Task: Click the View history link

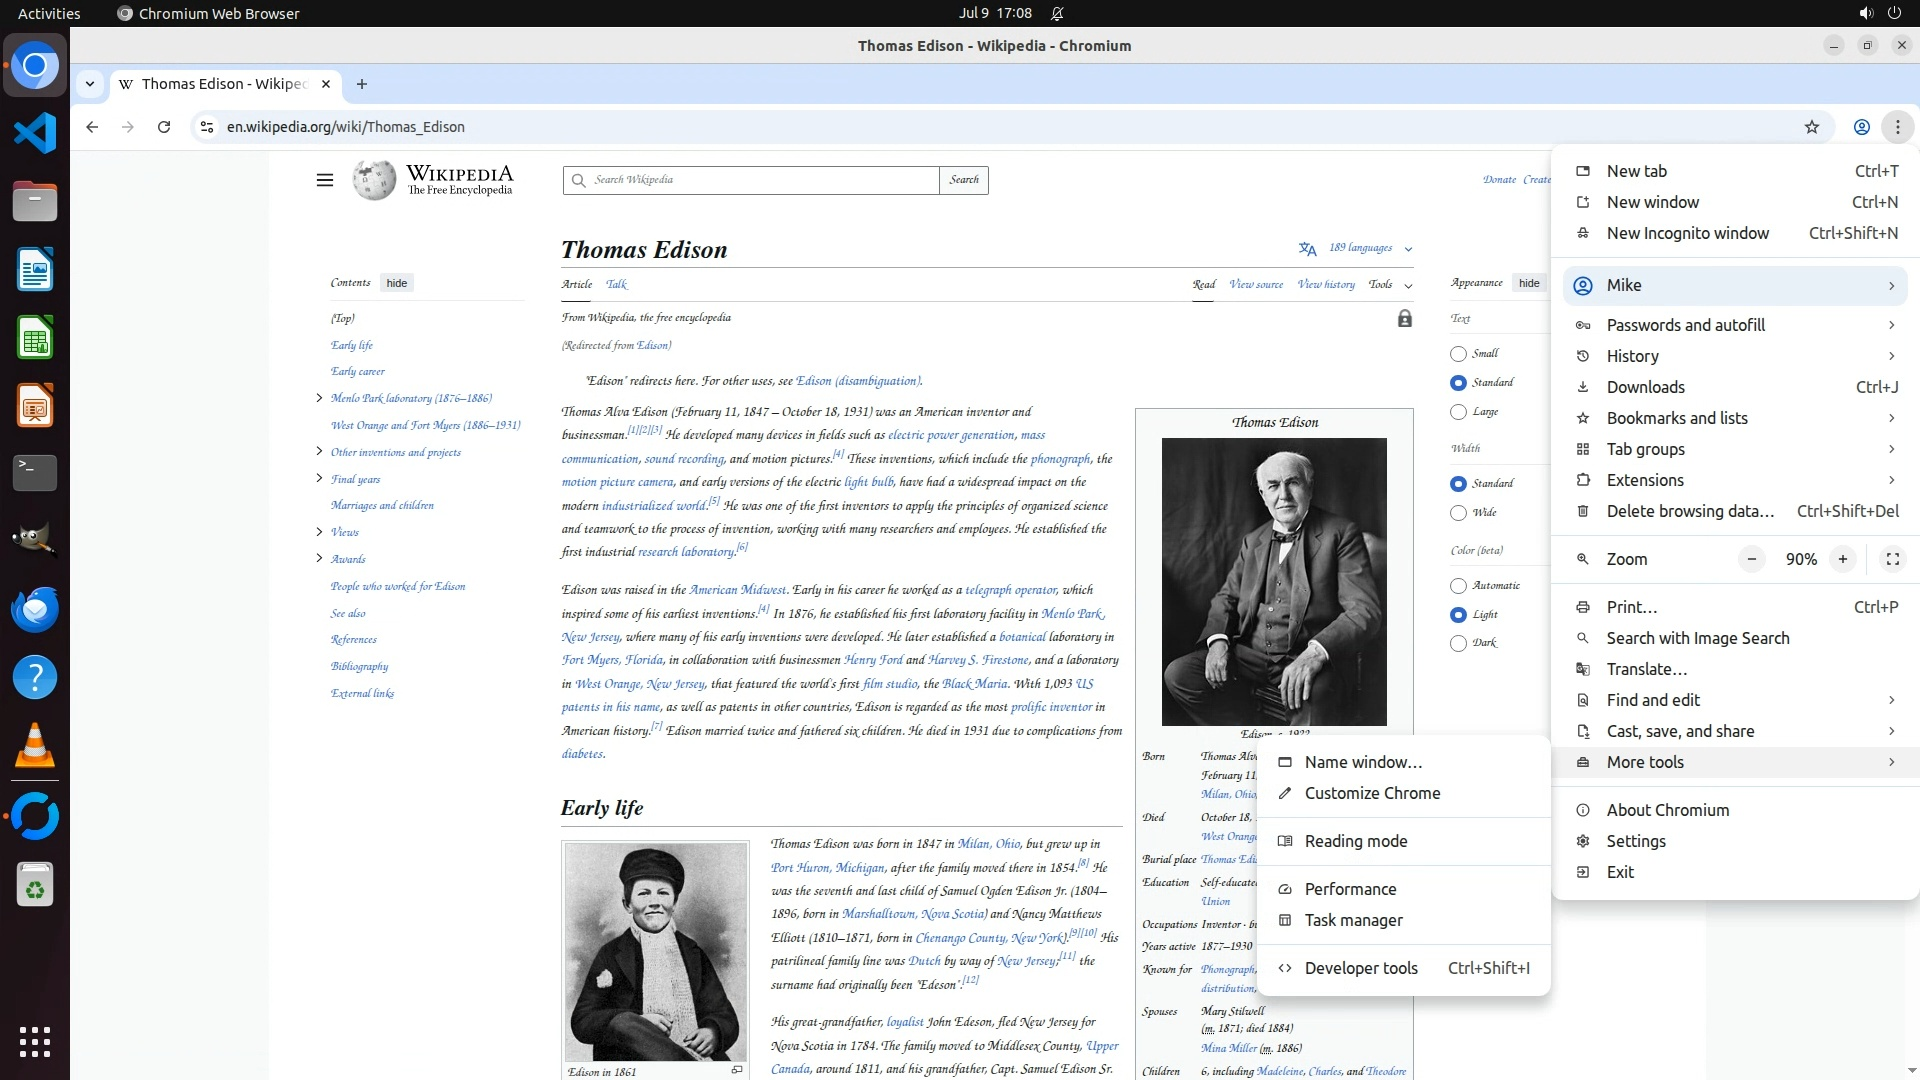Action: 1325,285
